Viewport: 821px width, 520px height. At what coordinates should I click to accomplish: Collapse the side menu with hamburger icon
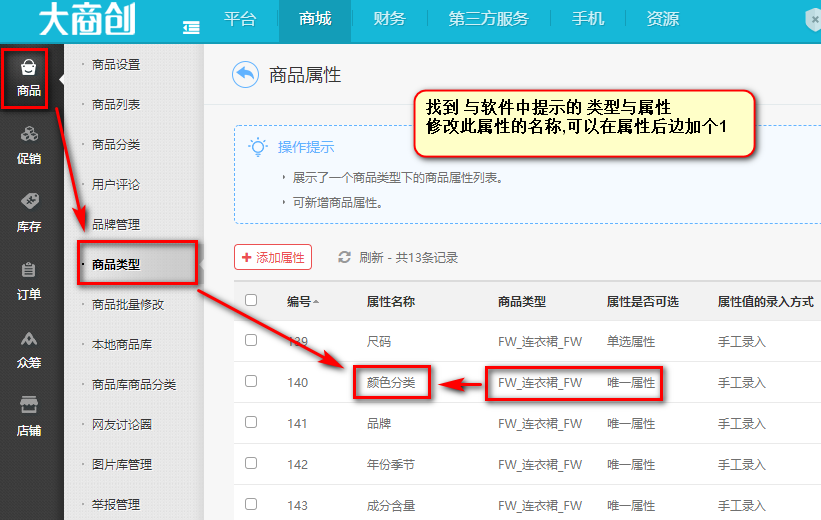click(191, 27)
